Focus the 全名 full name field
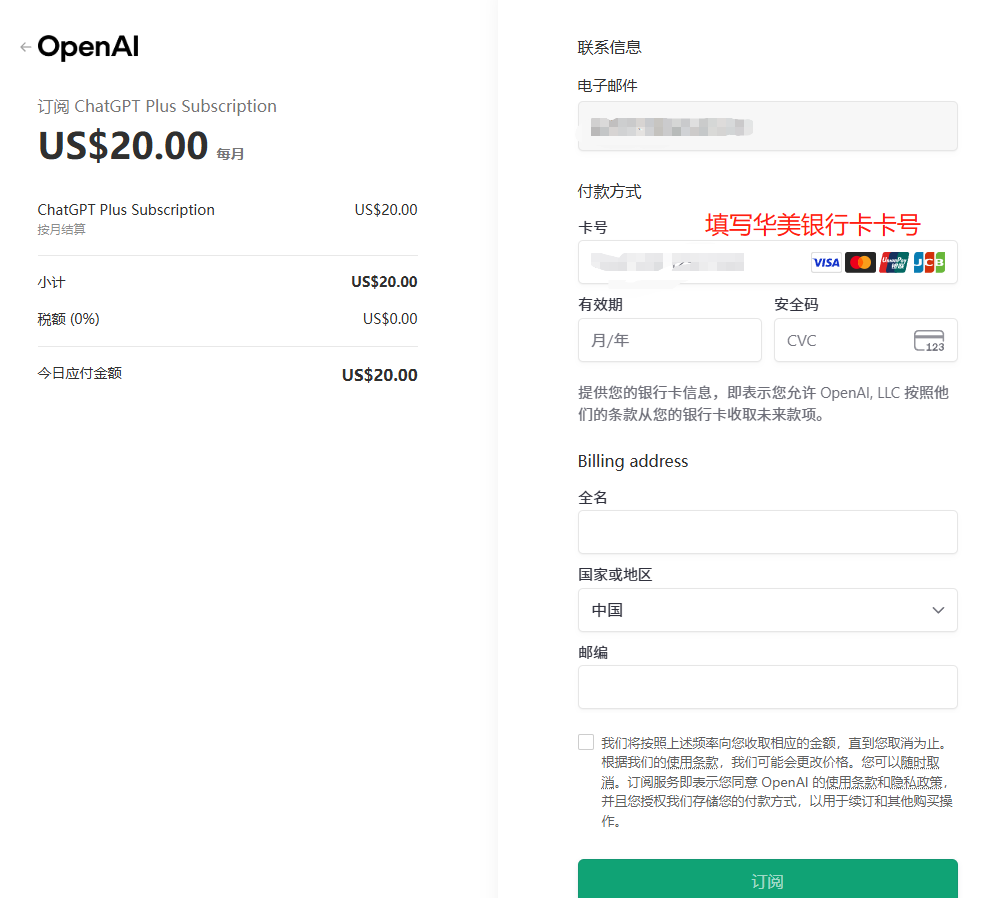The height and width of the screenshot is (898, 1001). pos(767,532)
